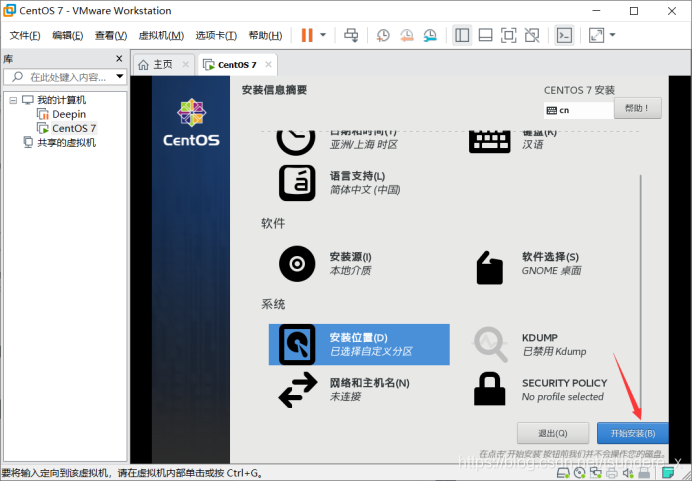Click the hard disk status icon
This screenshot has width=692, height=481.
coord(563,473)
